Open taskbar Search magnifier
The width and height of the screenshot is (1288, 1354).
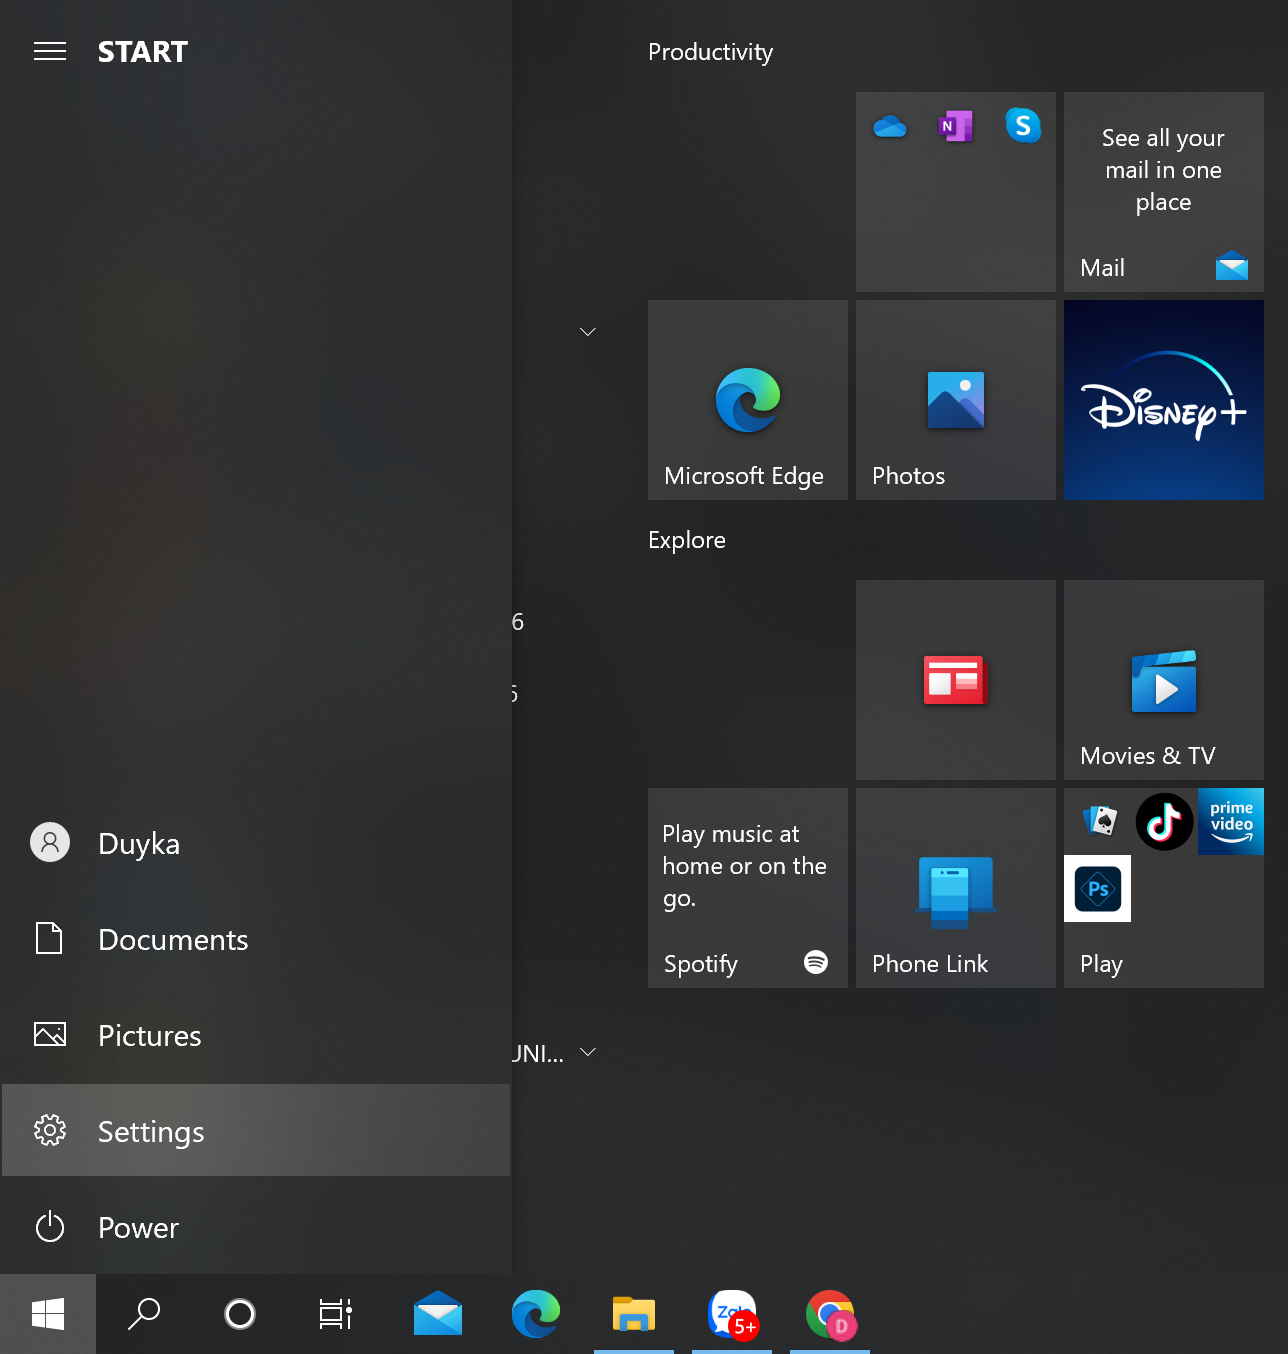144,1314
